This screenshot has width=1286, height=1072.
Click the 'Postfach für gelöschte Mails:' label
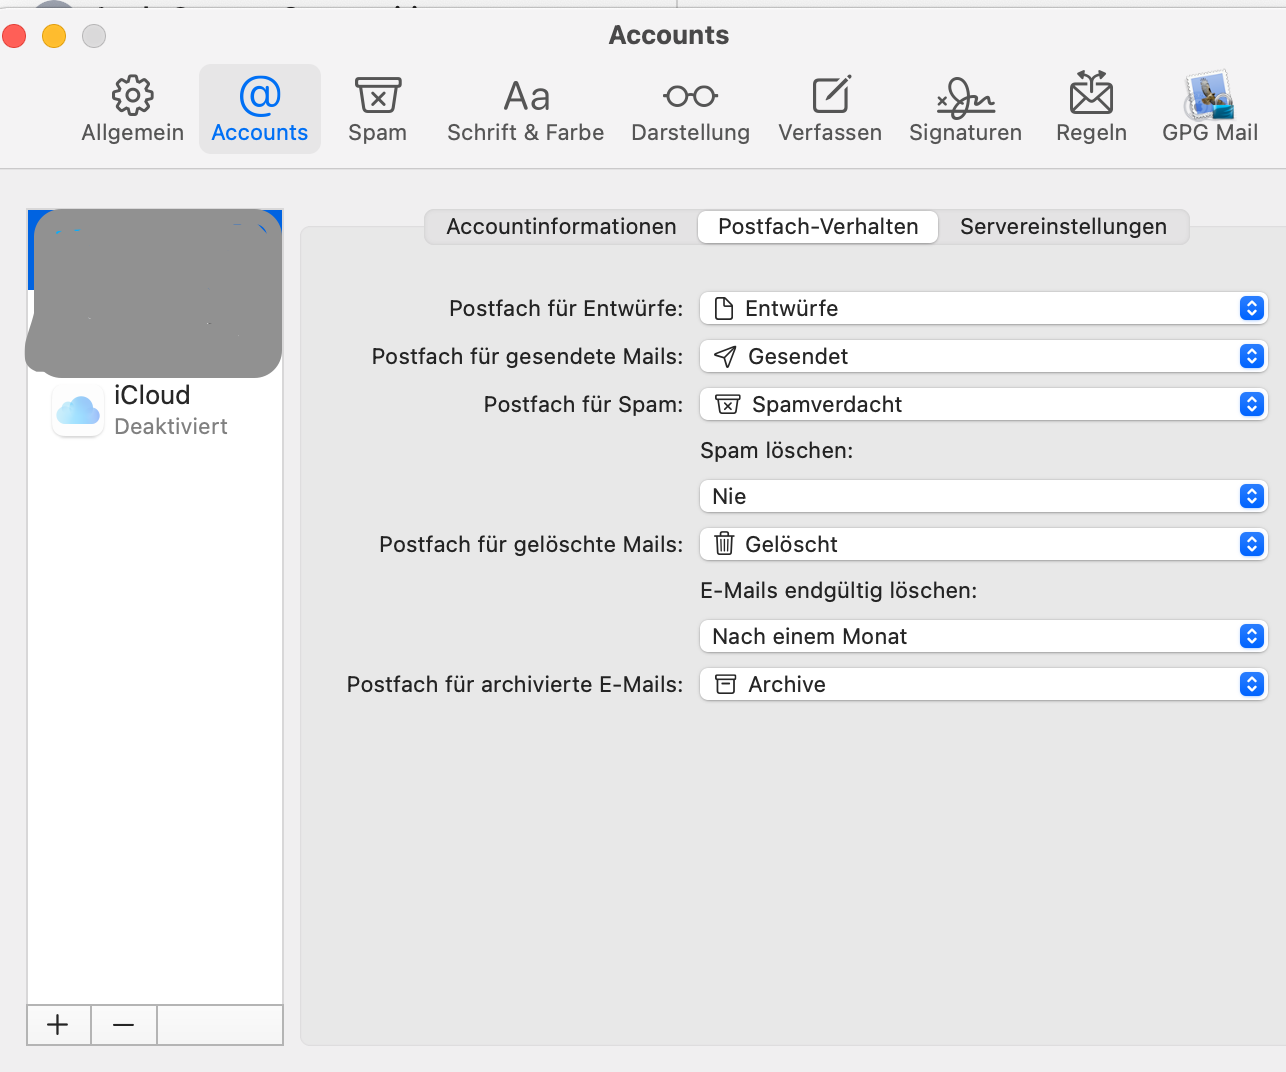pyautogui.click(x=531, y=544)
